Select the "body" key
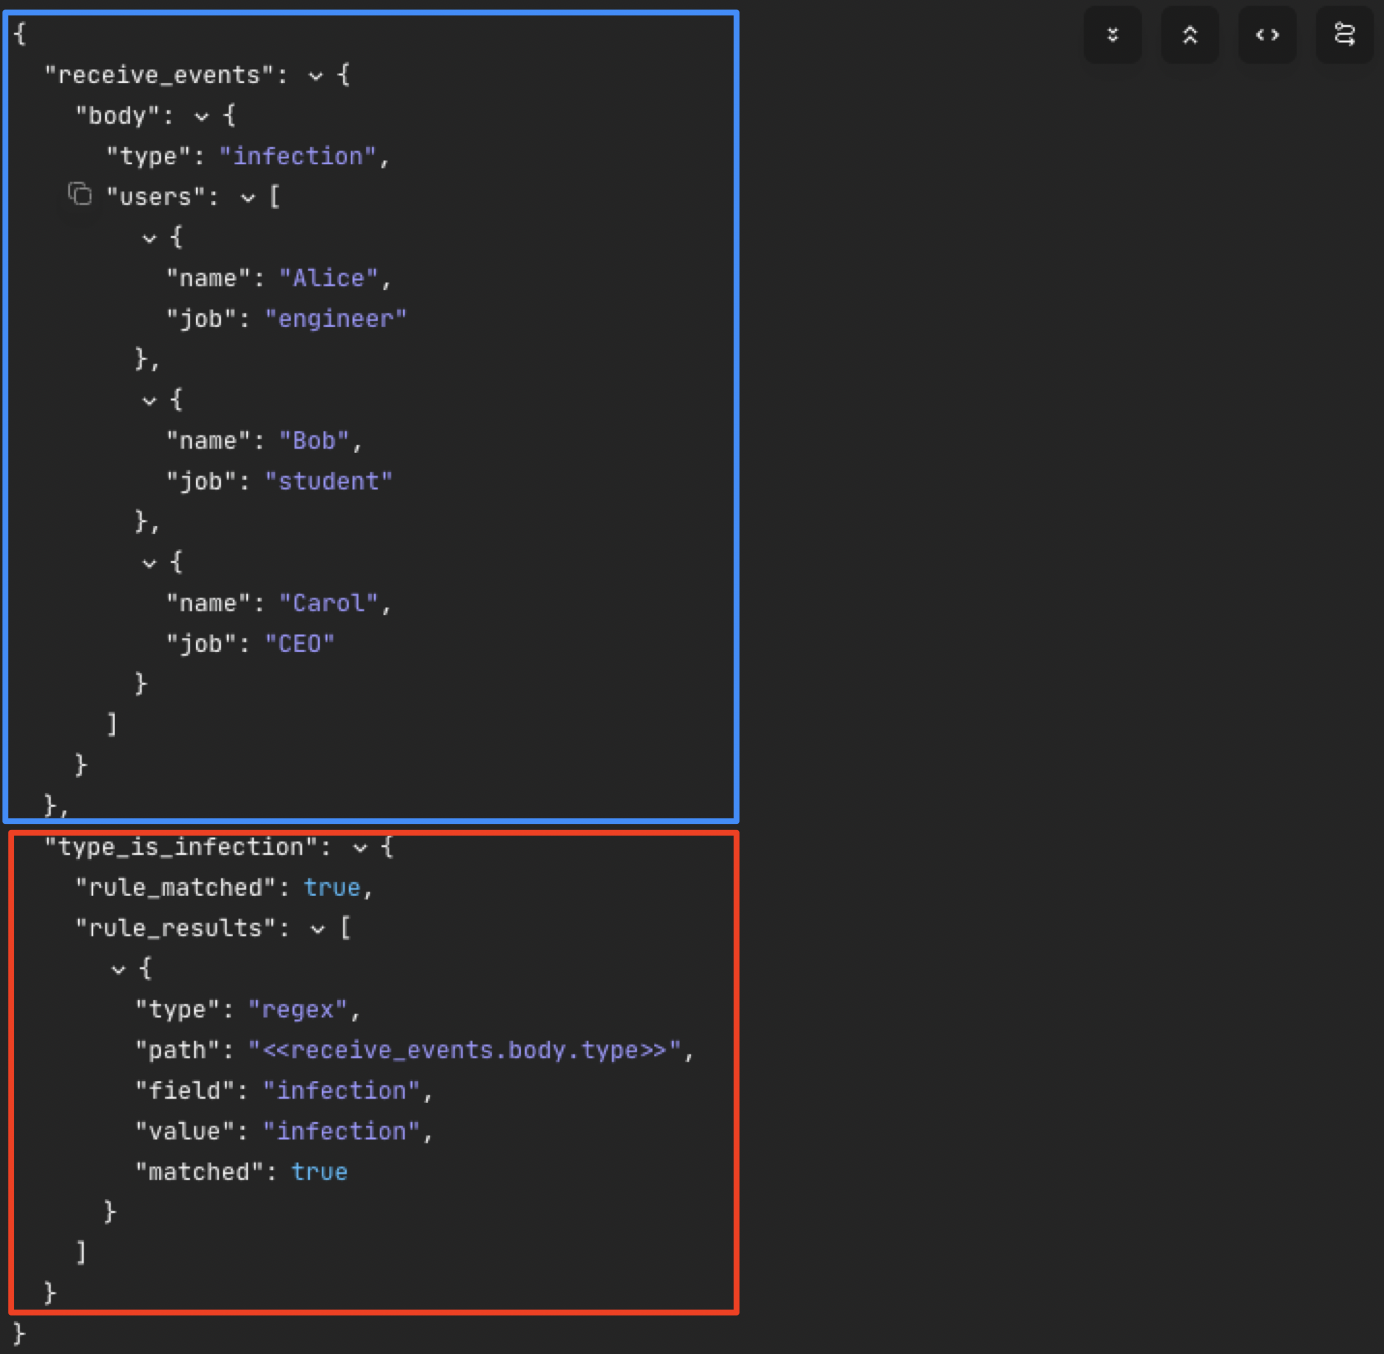 [x=118, y=116]
